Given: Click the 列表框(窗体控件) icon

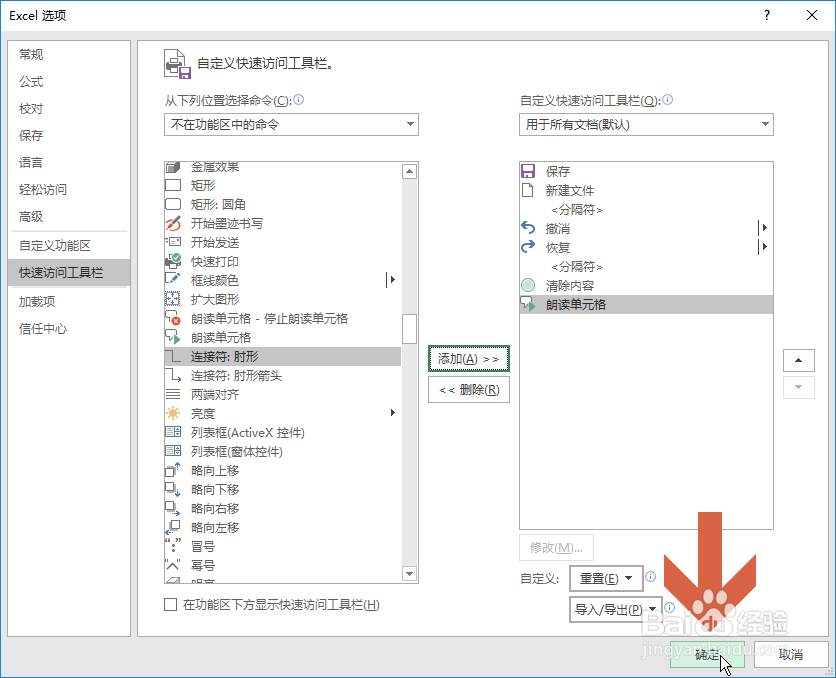Looking at the screenshot, I should [x=173, y=451].
